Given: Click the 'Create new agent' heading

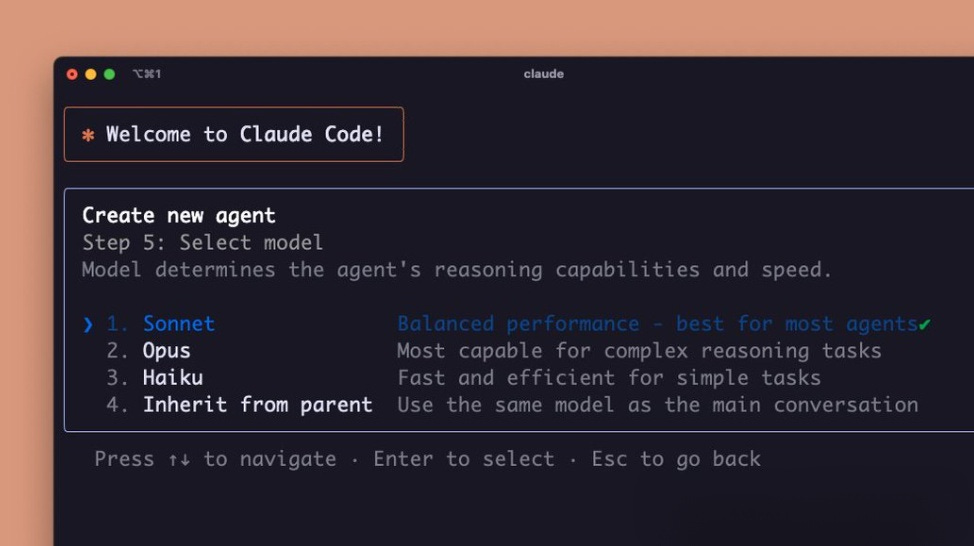Looking at the screenshot, I should point(179,216).
